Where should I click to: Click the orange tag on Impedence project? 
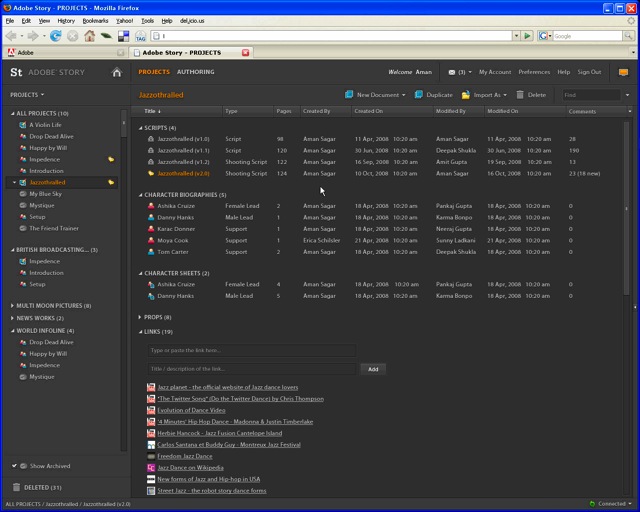tap(111, 159)
